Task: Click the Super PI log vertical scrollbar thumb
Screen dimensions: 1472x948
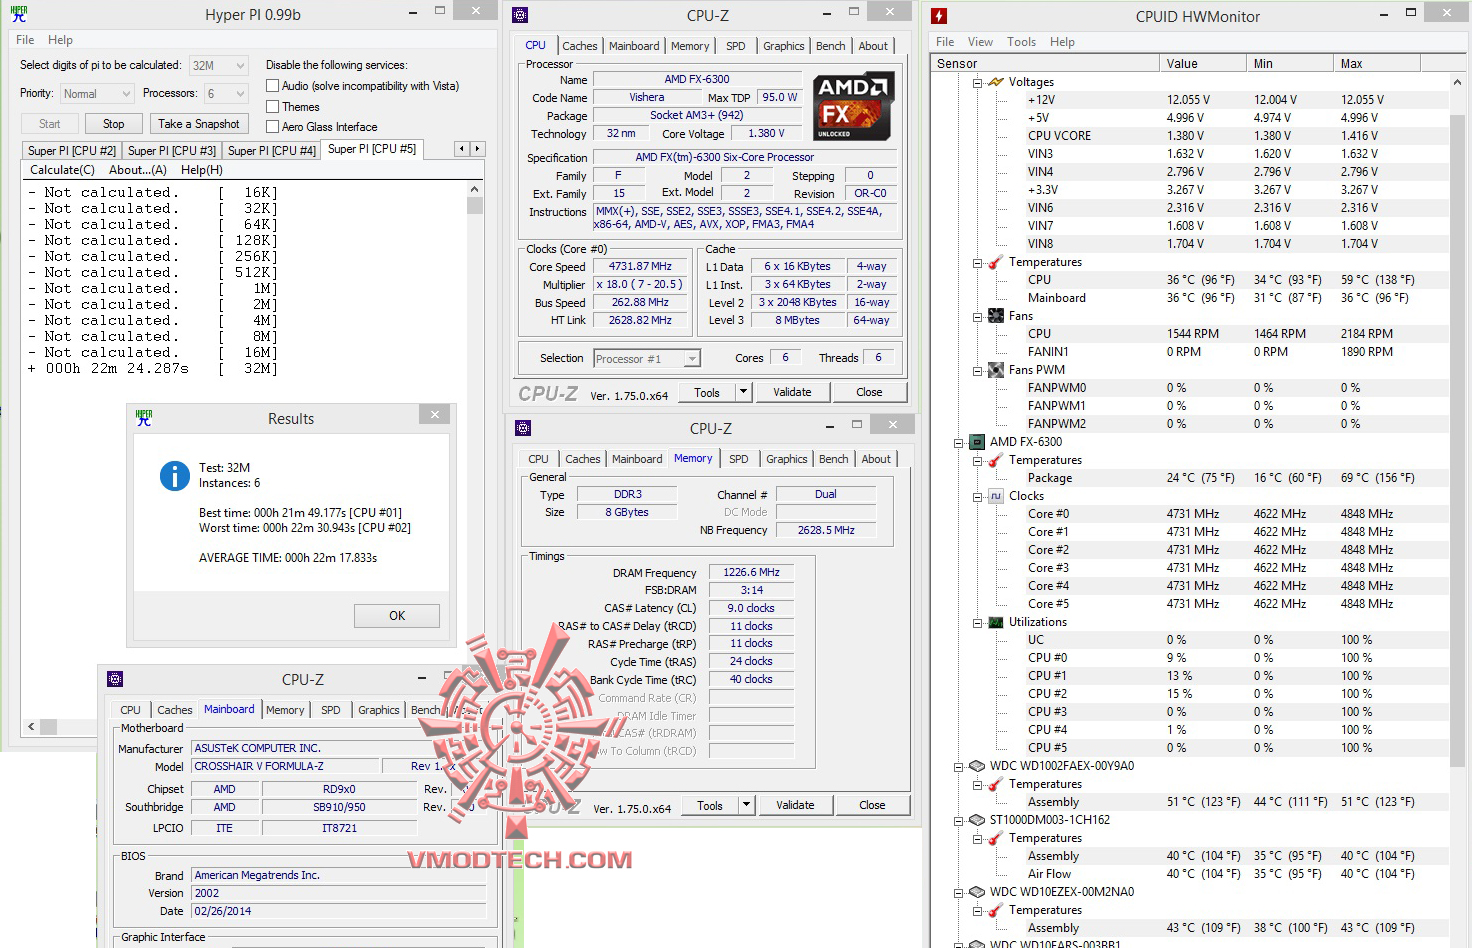Action: click(x=475, y=206)
